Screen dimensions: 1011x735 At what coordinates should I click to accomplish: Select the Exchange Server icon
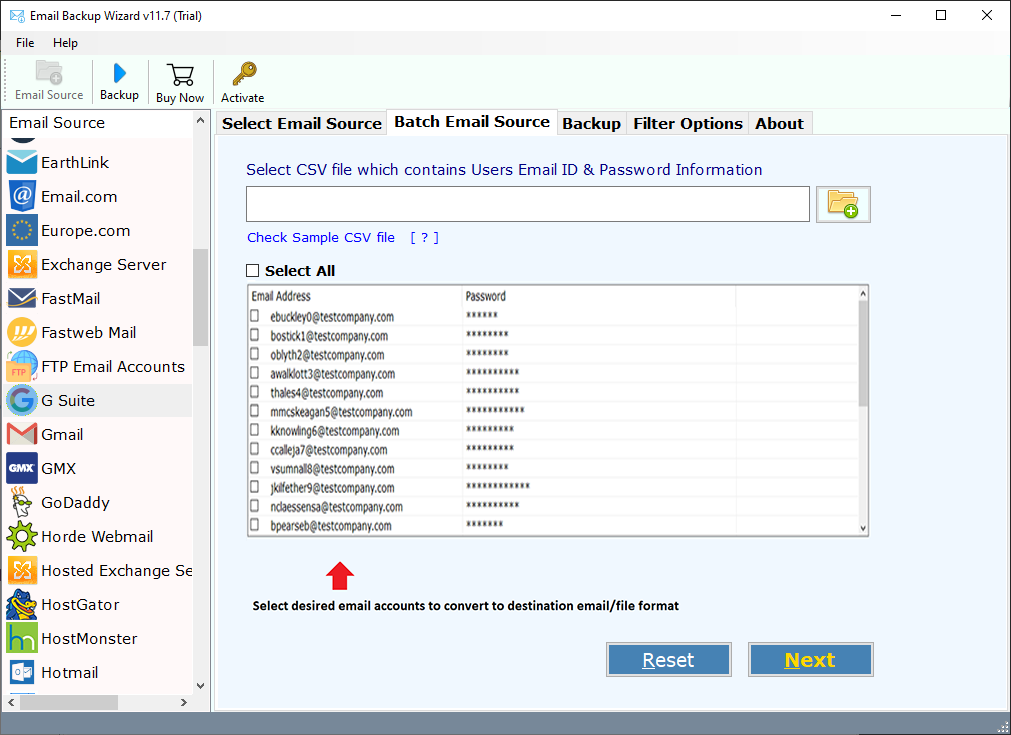[22, 264]
